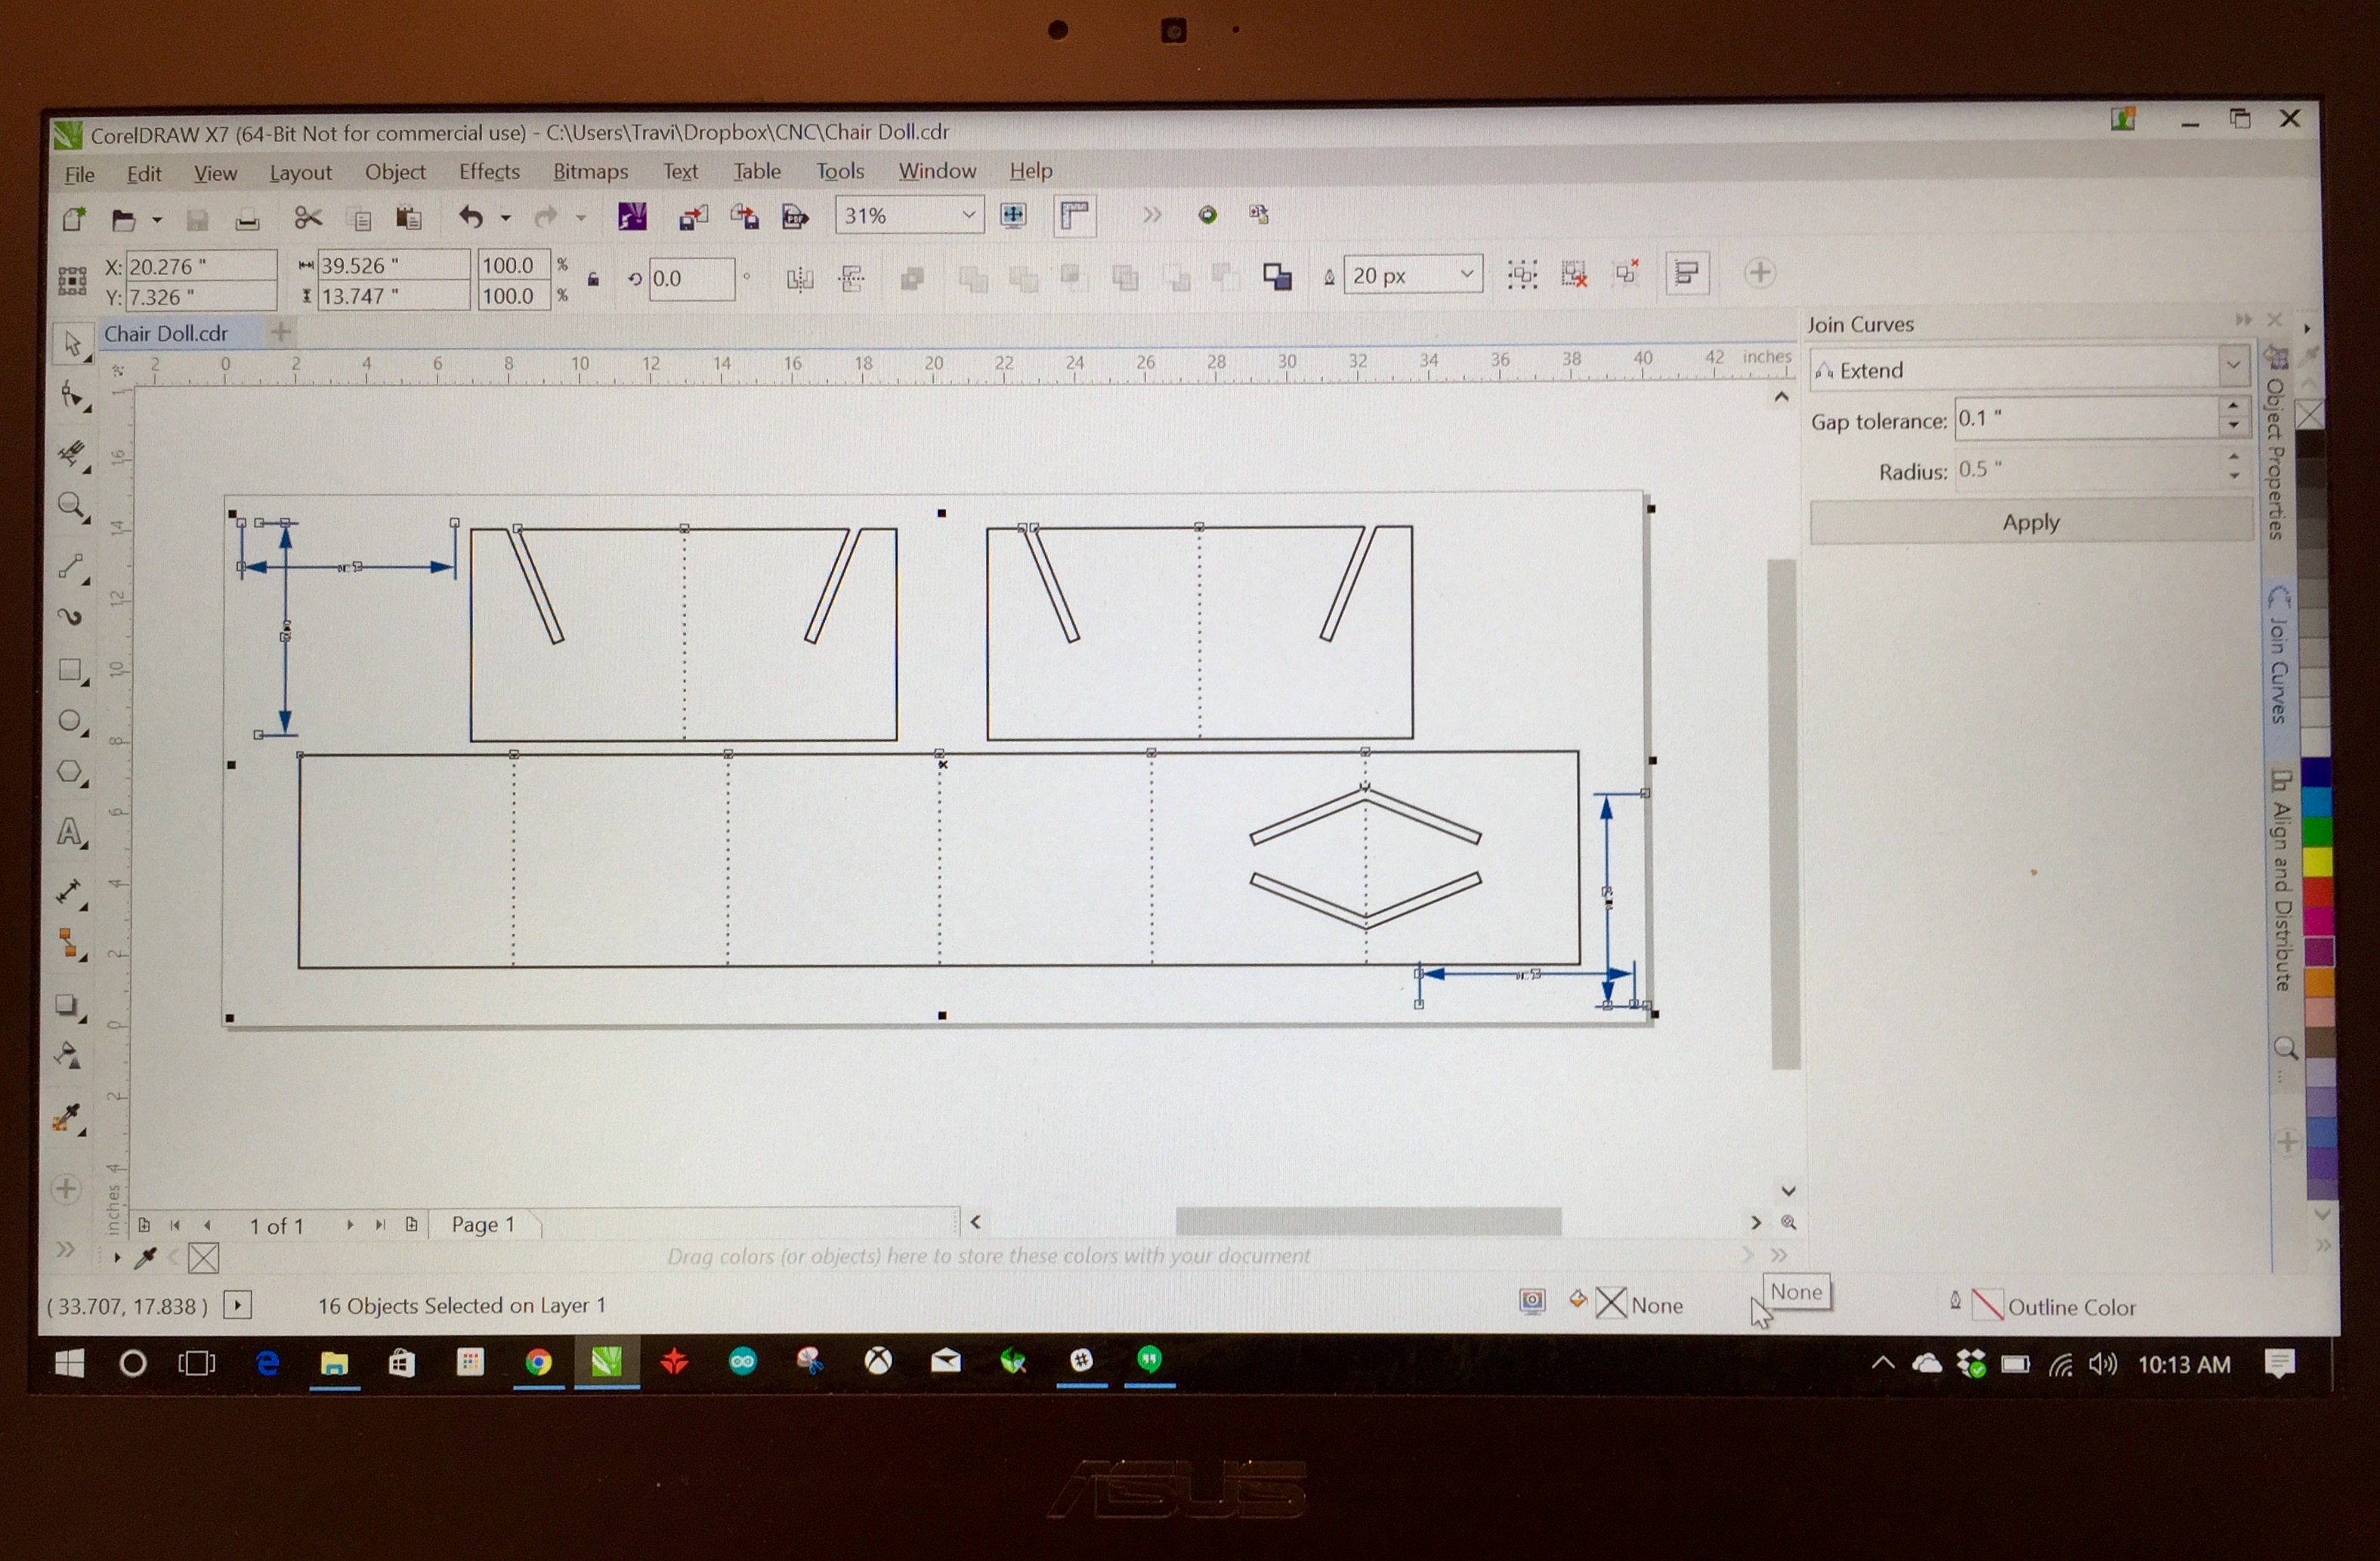Open the File menu
This screenshot has height=1561, width=2380.
coord(79,174)
